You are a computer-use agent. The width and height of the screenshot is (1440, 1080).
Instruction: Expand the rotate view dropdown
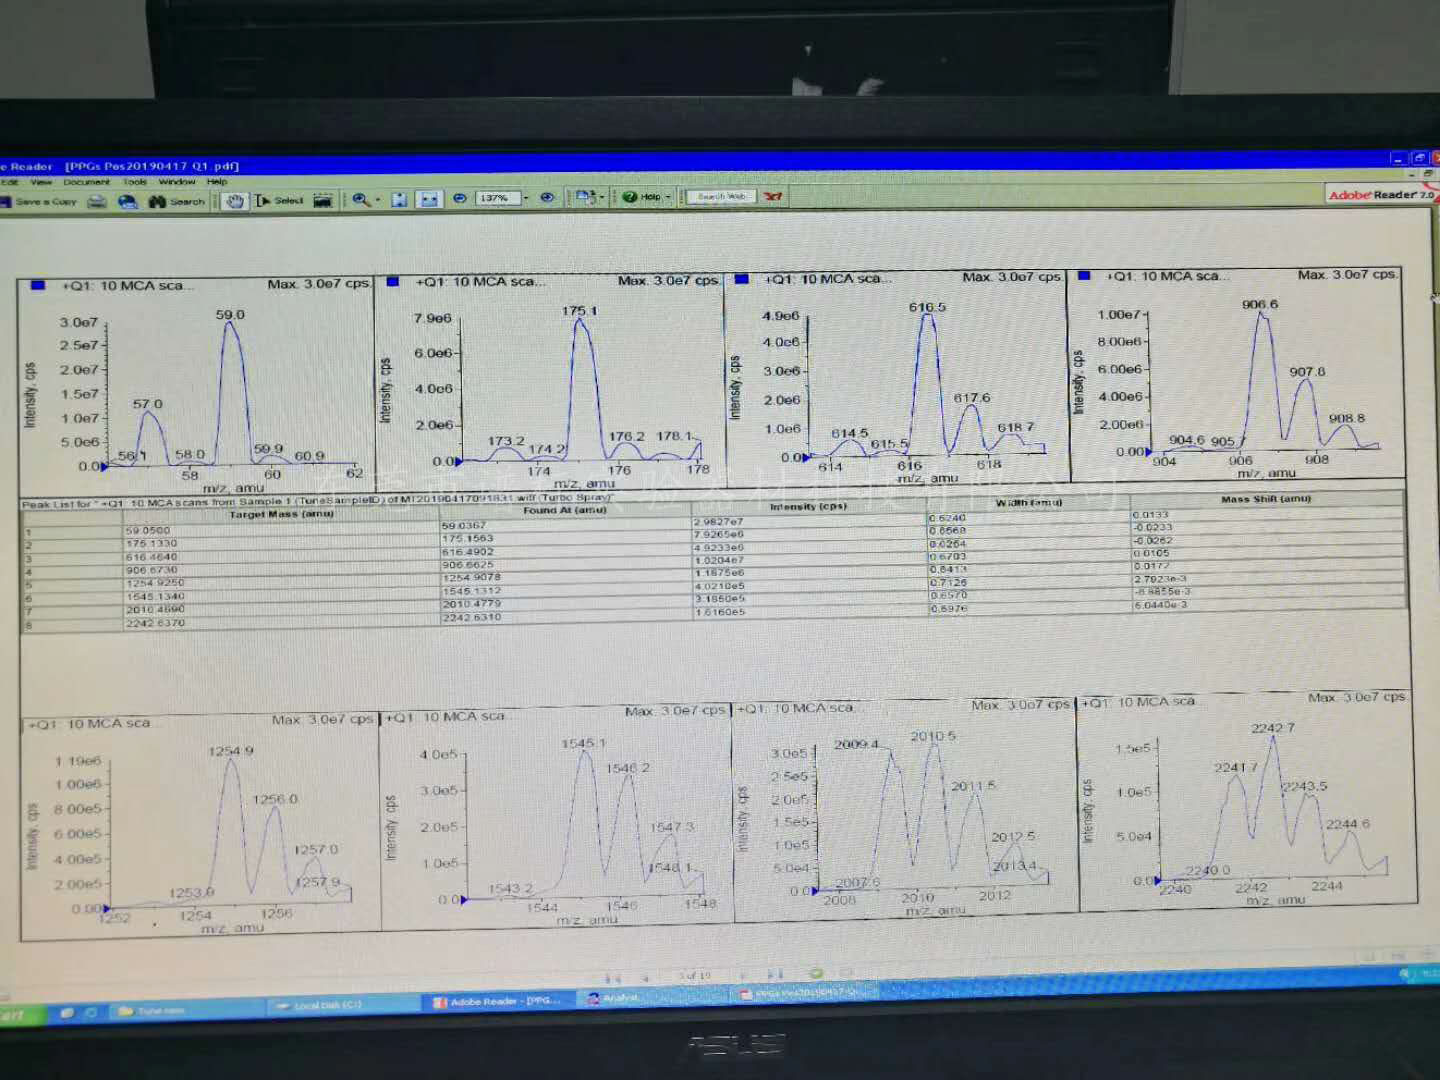(x=601, y=198)
